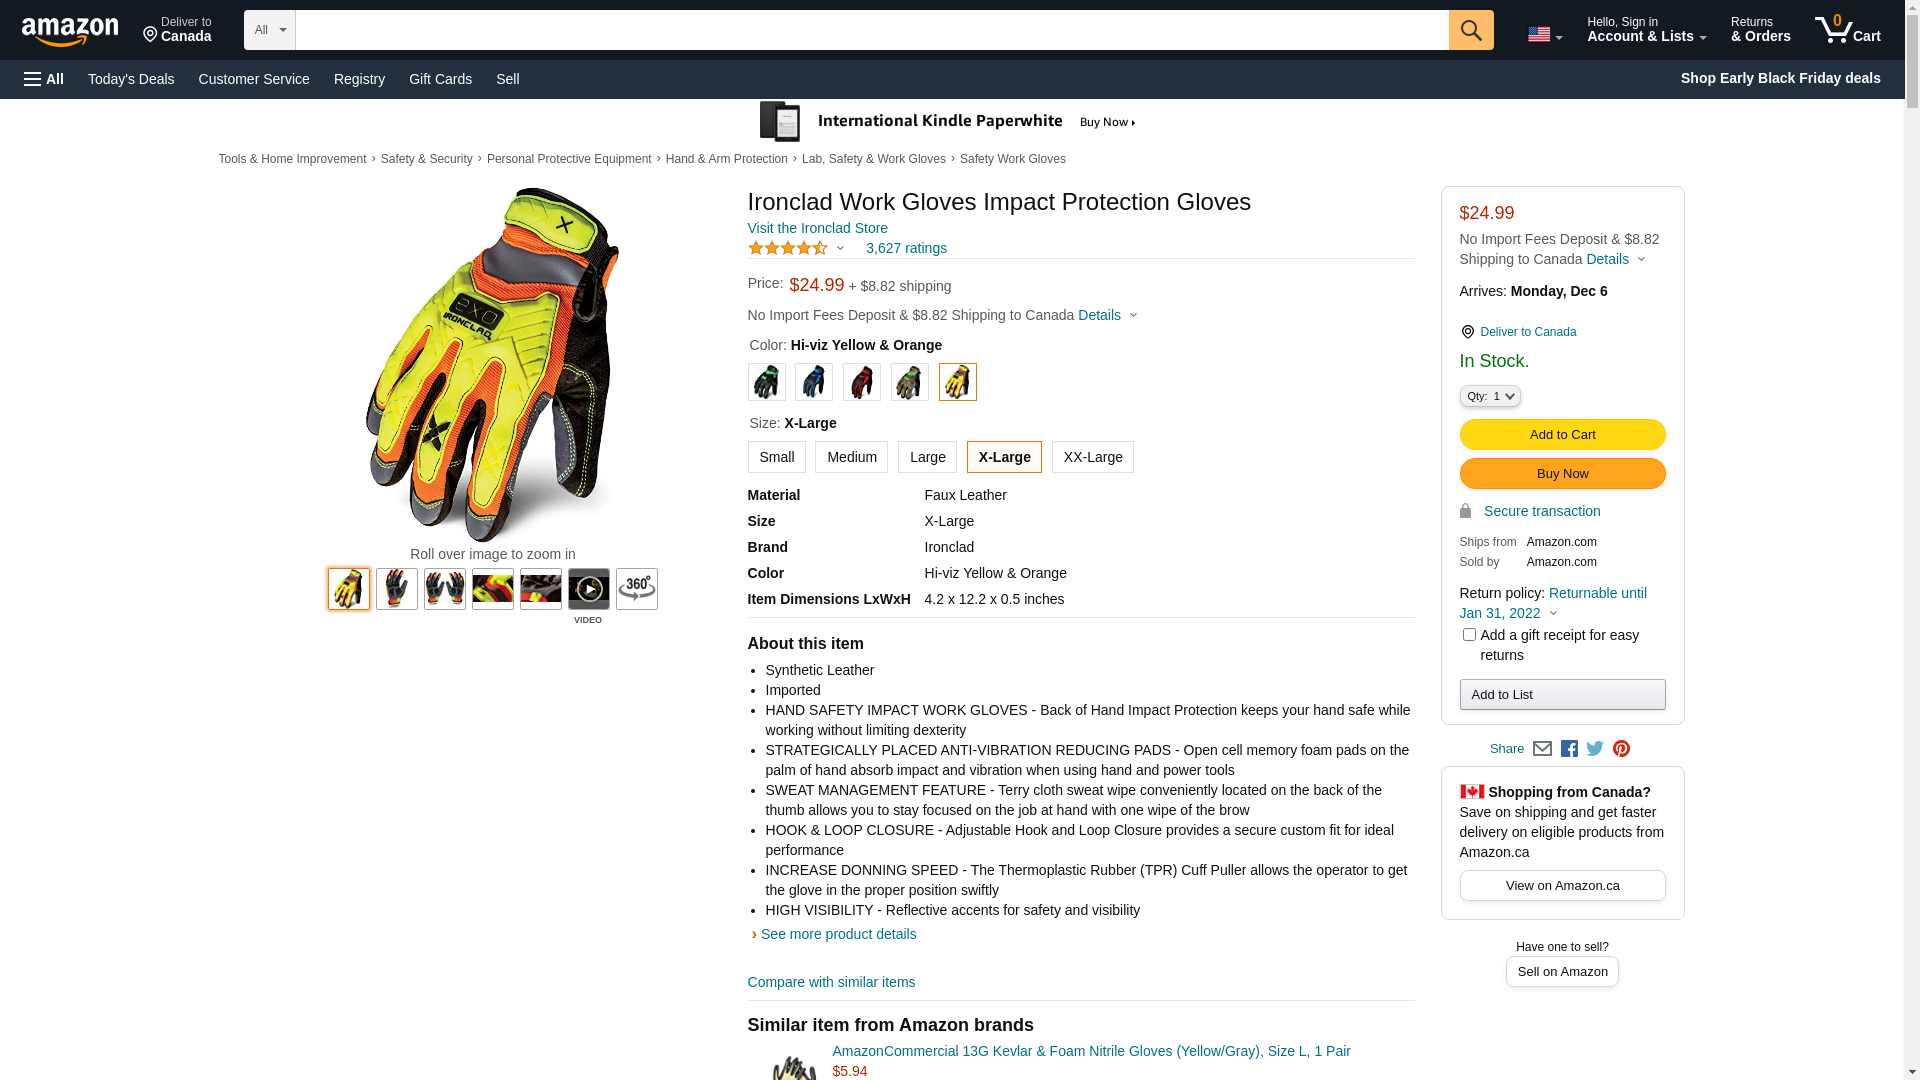Share product via Pinterest icon
1920x1080 pixels.
1621,749
